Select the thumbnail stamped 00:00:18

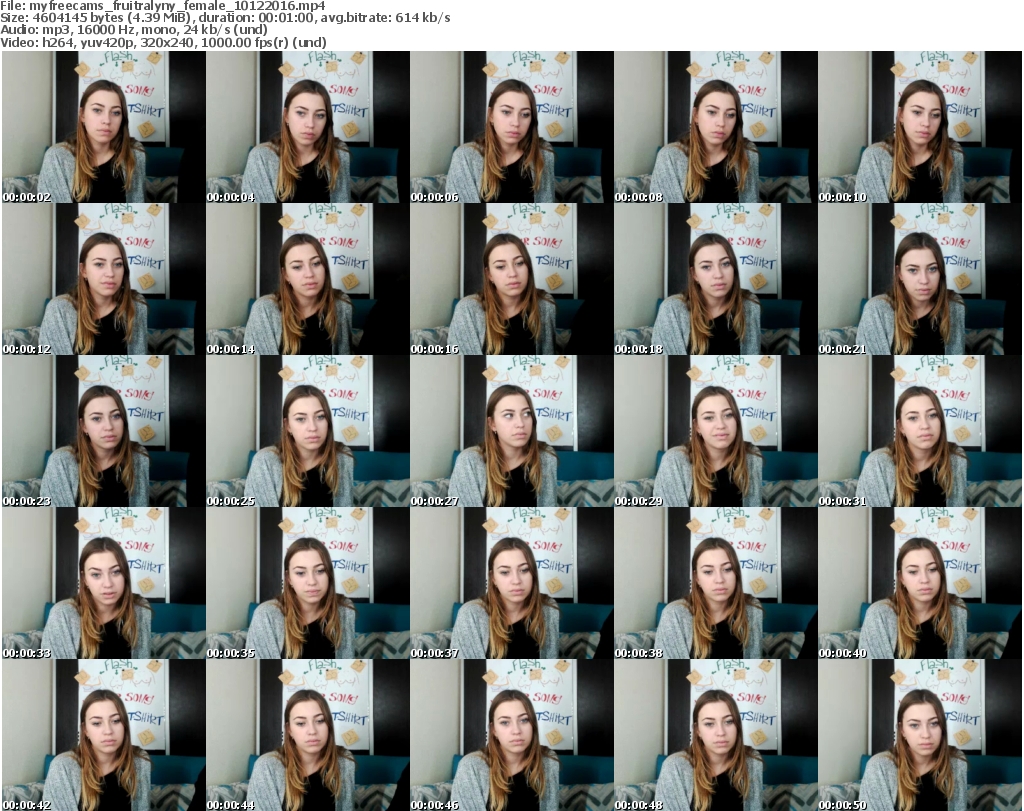[716, 279]
